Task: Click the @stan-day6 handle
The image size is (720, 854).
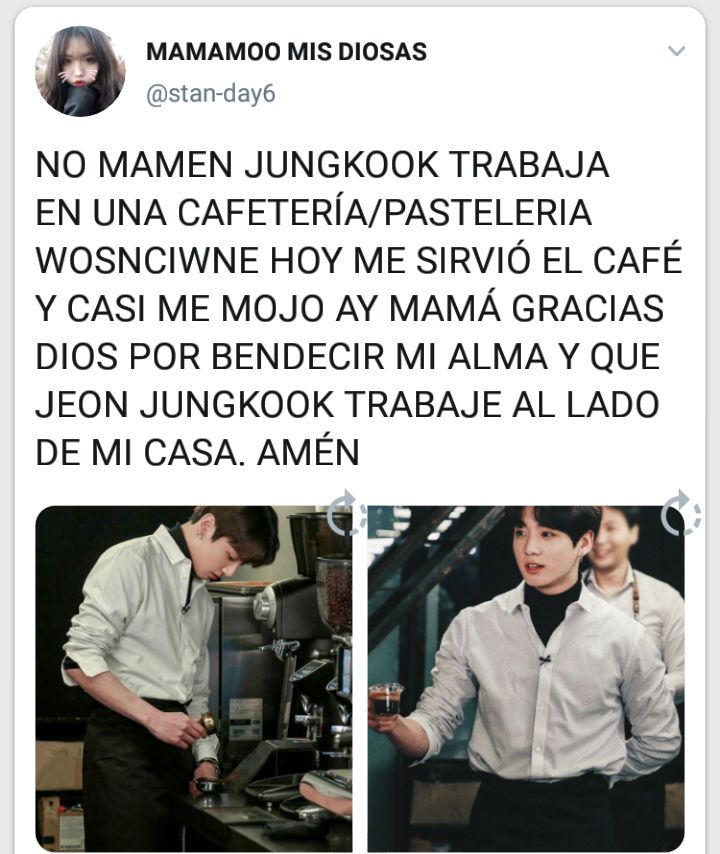Action: click(x=211, y=94)
